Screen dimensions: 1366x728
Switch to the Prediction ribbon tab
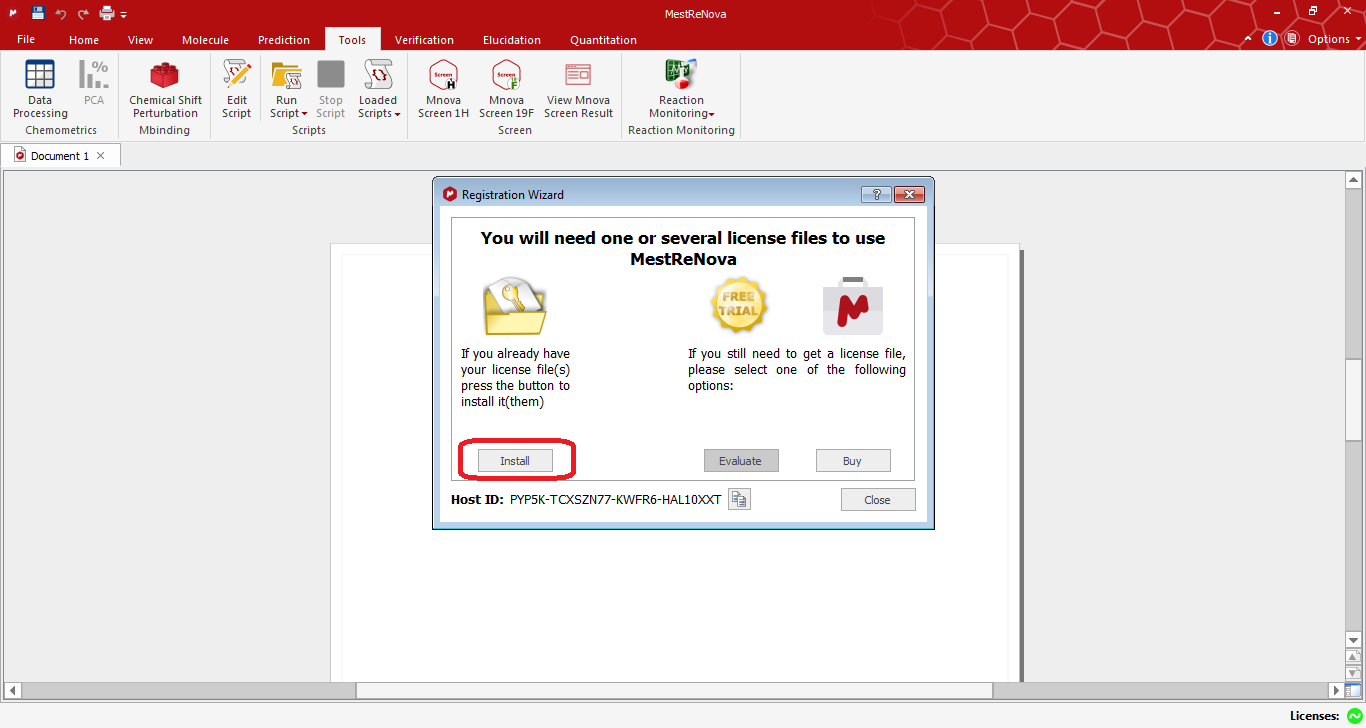point(284,40)
